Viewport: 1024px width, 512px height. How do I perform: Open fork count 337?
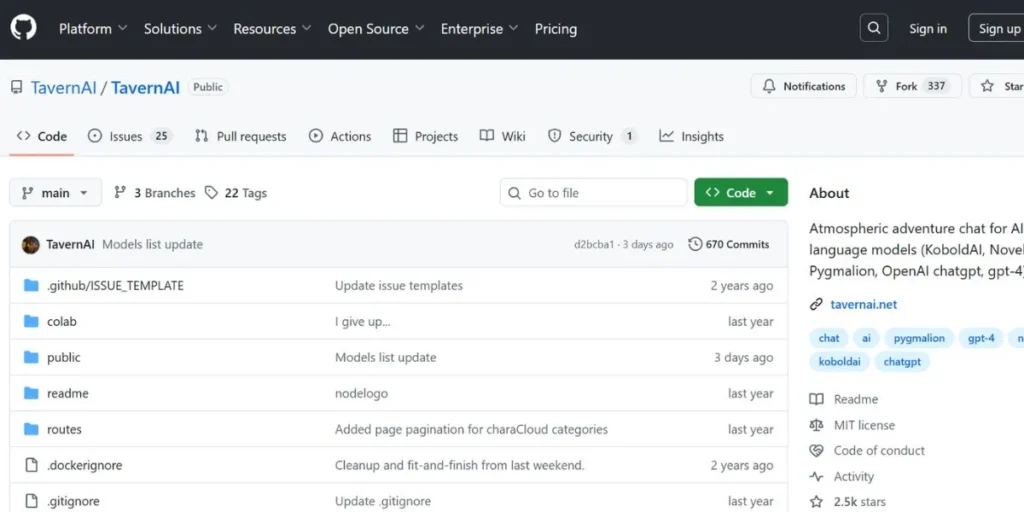click(x=936, y=86)
